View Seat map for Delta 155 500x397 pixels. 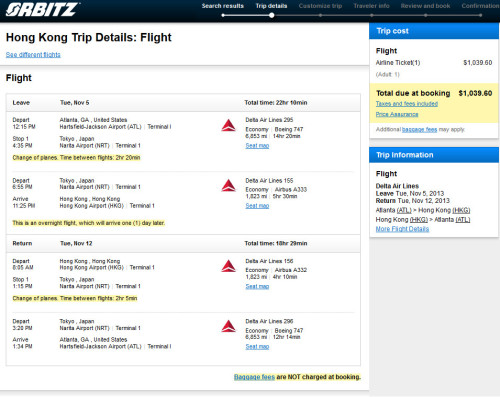click(257, 206)
